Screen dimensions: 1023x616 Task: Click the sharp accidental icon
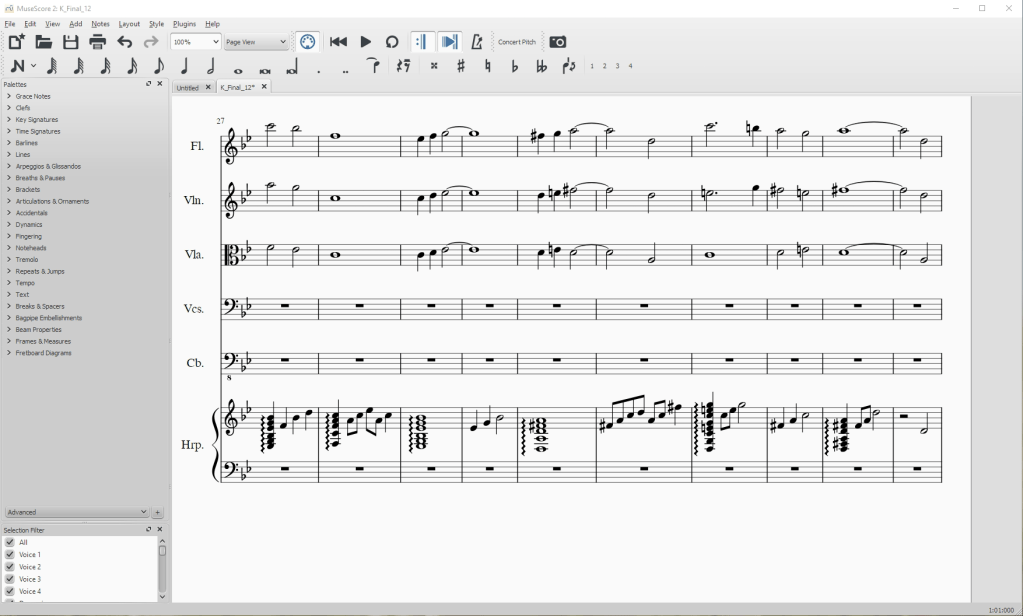[x=461, y=67]
